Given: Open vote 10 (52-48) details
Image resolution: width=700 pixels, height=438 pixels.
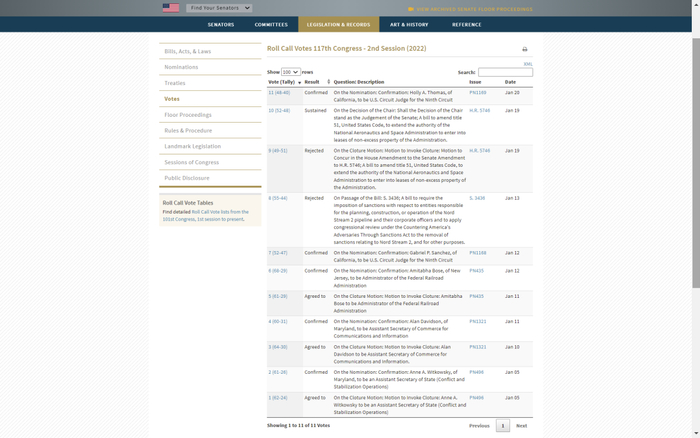Looking at the screenshot, I should tap(279, 110).
